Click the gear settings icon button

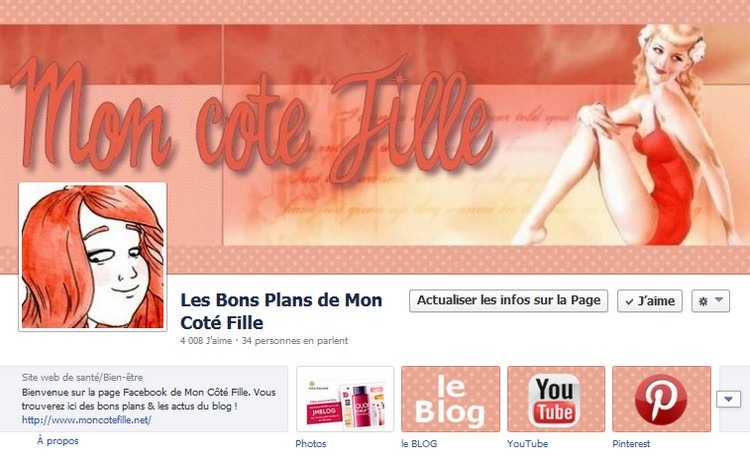[703, 301]
